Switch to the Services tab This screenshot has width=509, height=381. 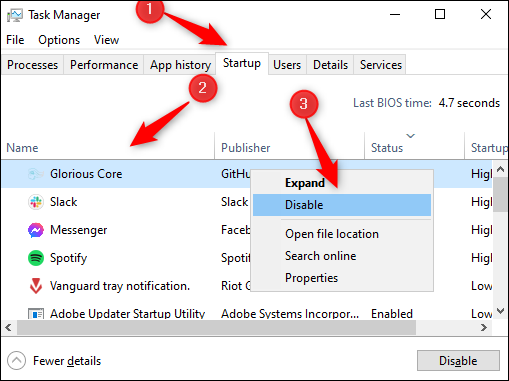(x=381, y=65)
